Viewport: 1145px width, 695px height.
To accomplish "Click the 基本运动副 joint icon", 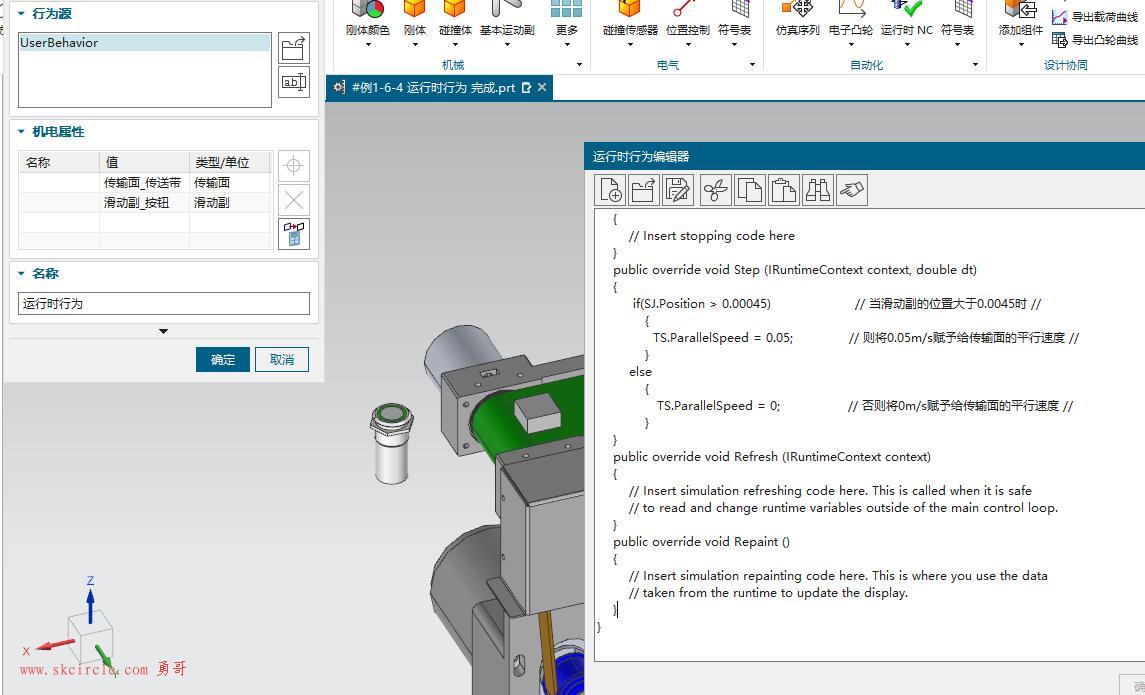I will click(x=507, y=9).
